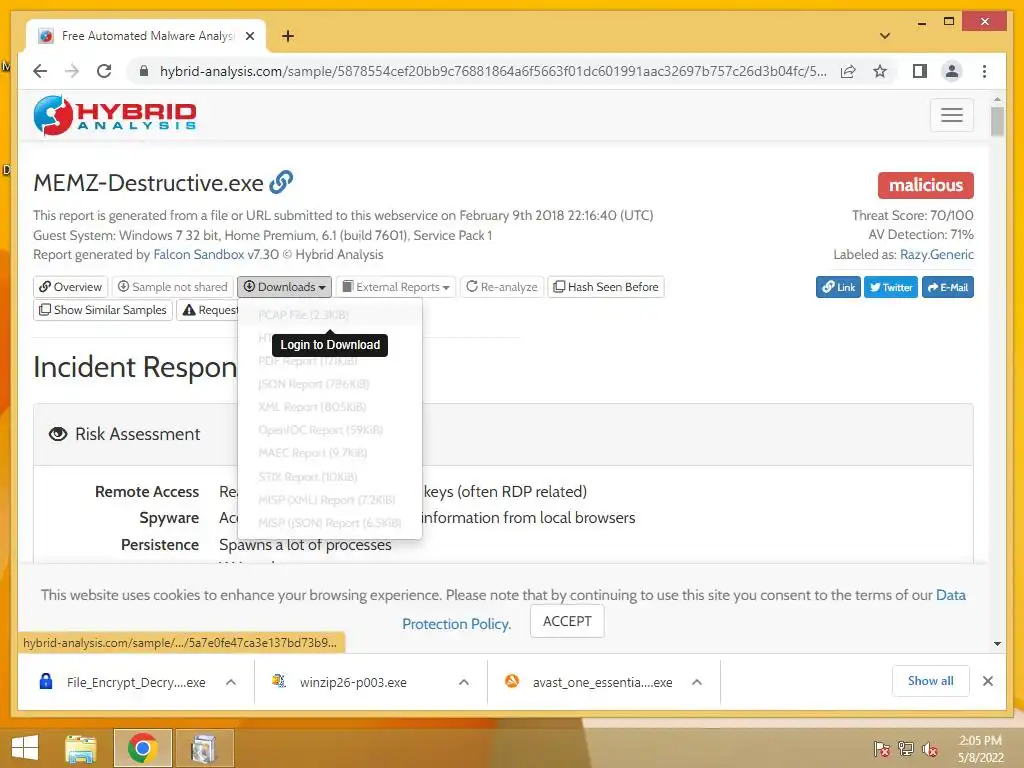Open avast_one_essentia....exe download item
Screen dimensions: 1024x768
[590, 682]
